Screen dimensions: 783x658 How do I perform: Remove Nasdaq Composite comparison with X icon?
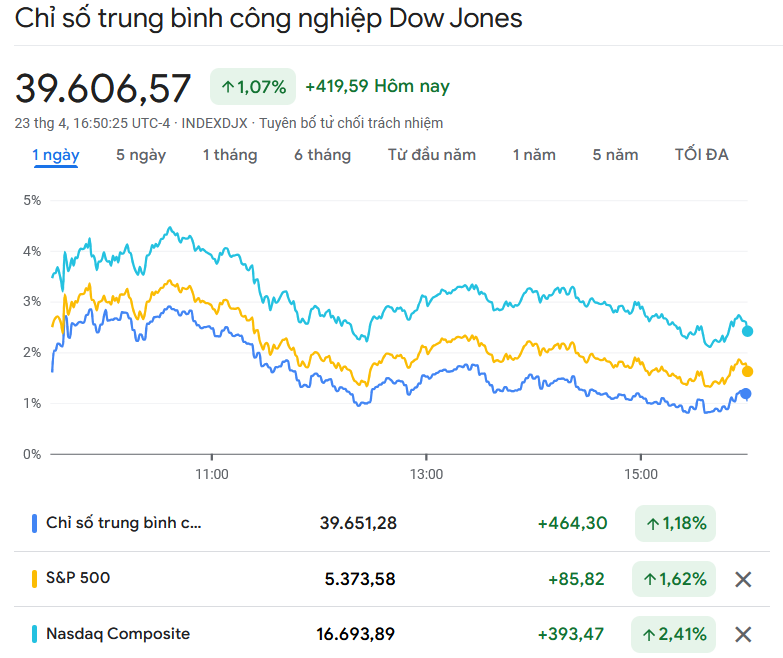(743, 634)
